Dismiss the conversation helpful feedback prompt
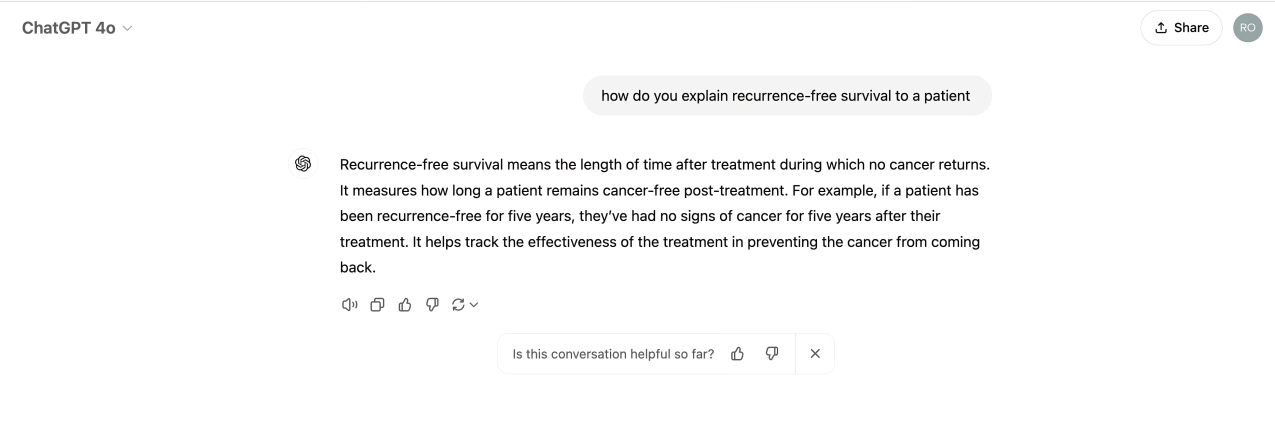The width and height of the screenshot is (1275, 441). click(815, 354)
